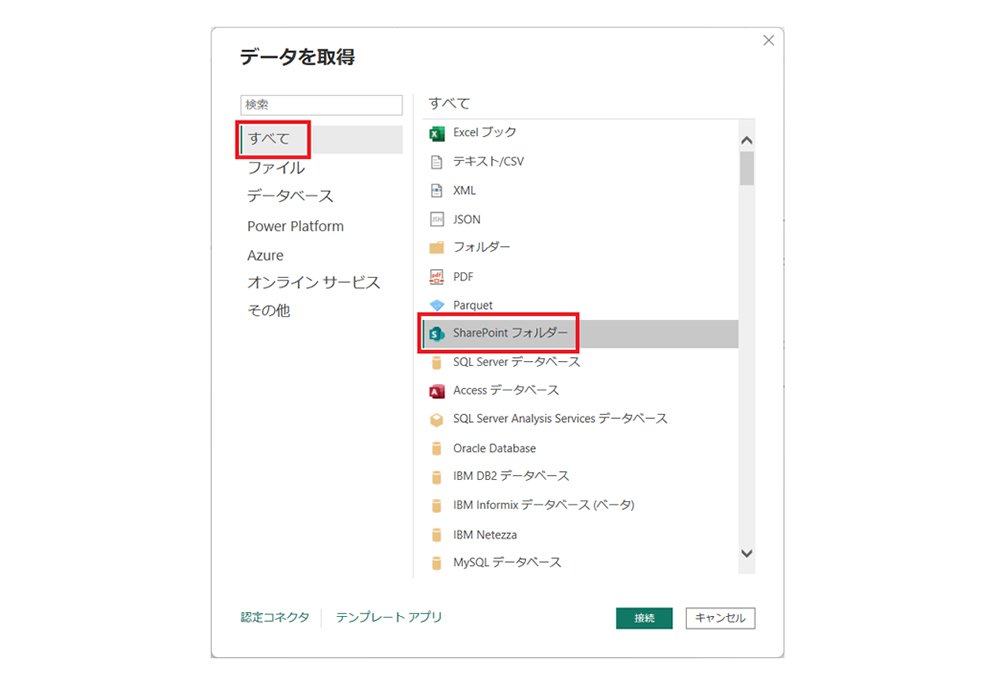Click the IBM DB2 データベース icon
Image resolution: width=1000 pixels, height=685 pixels.
tap(437, 476)
